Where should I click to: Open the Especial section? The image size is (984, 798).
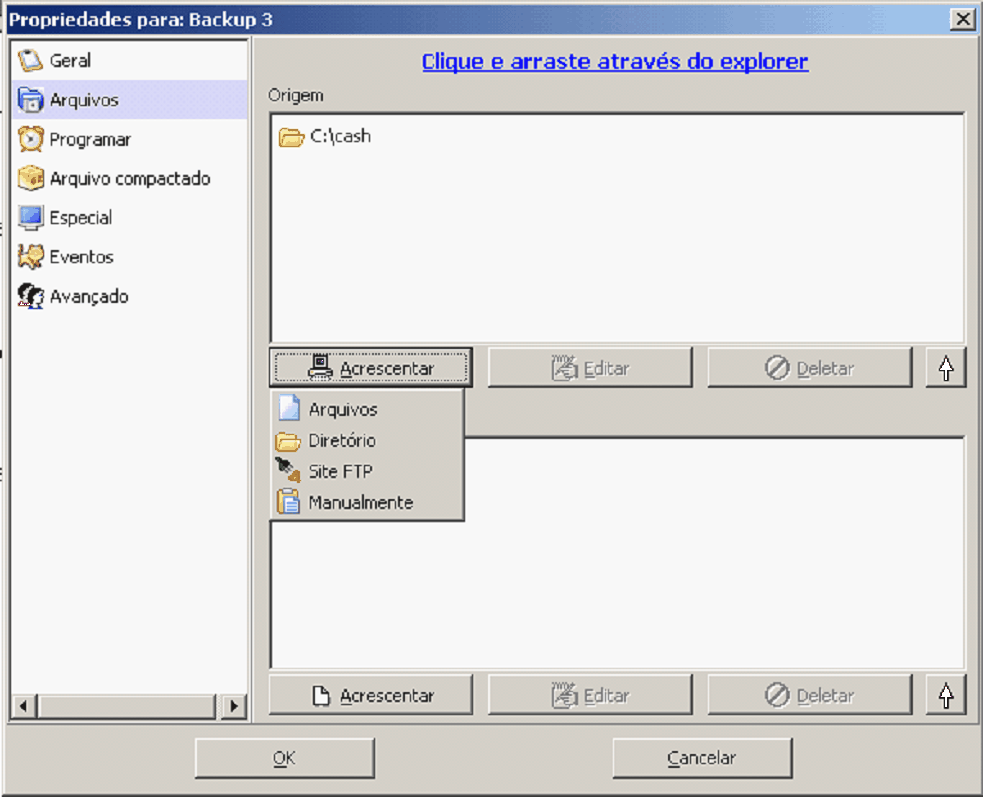click(80, 218)
